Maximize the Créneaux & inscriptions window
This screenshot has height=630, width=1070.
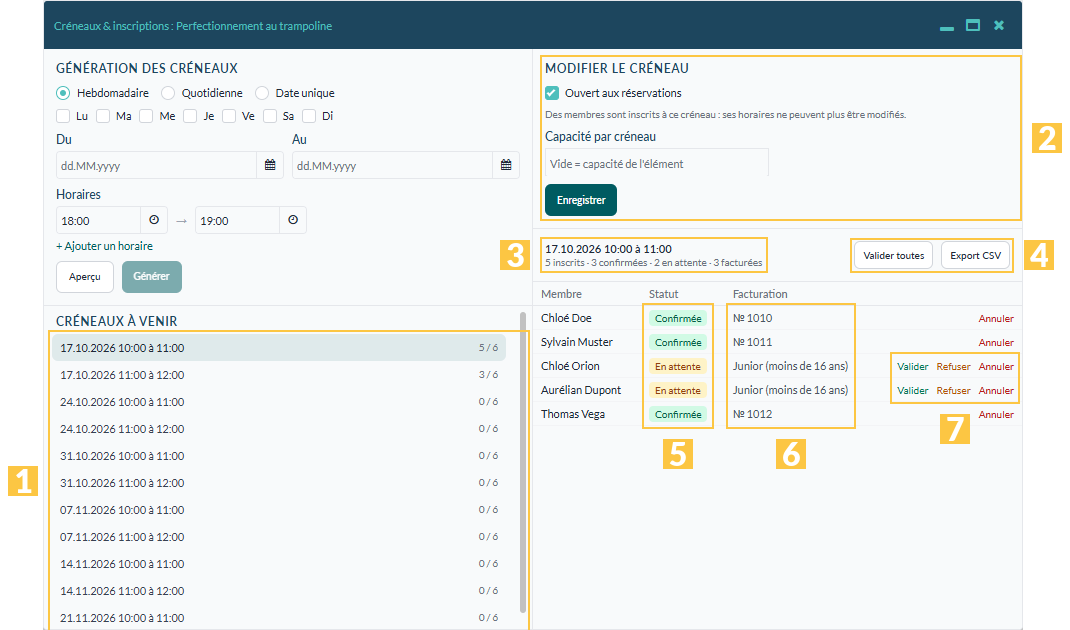973,25
